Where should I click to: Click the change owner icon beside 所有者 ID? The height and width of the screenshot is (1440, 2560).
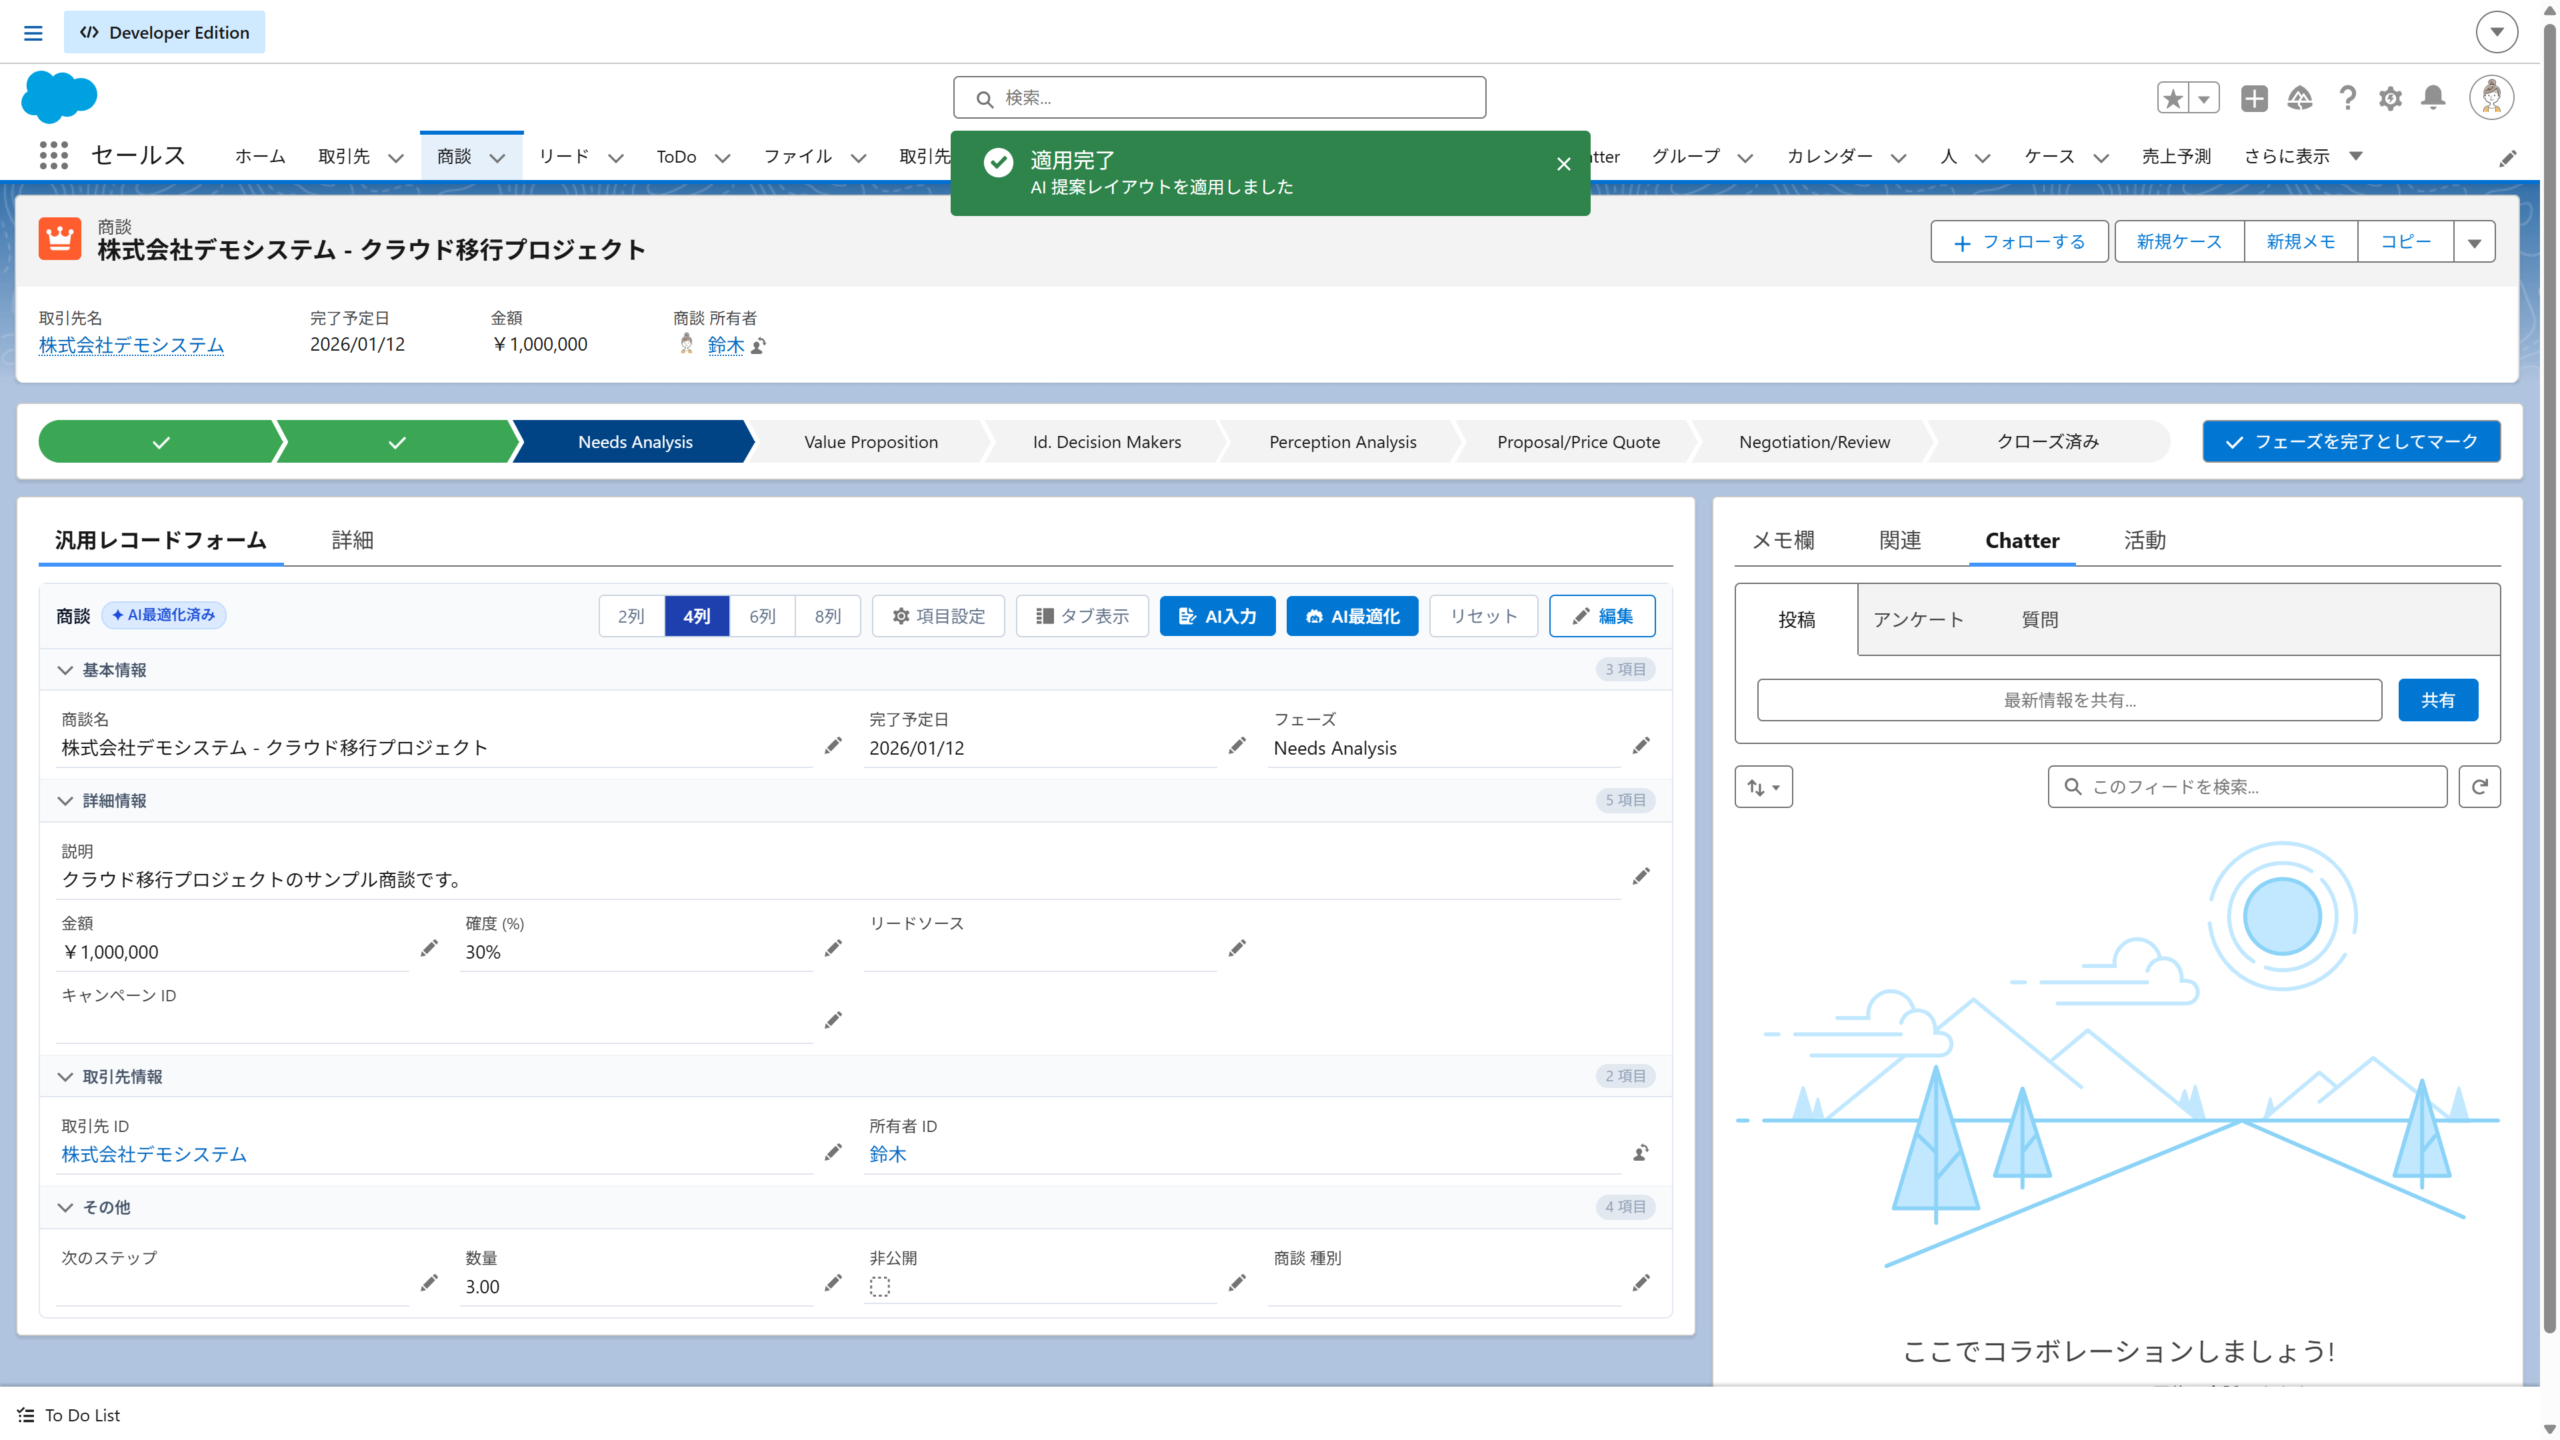coord(1641,1153)
